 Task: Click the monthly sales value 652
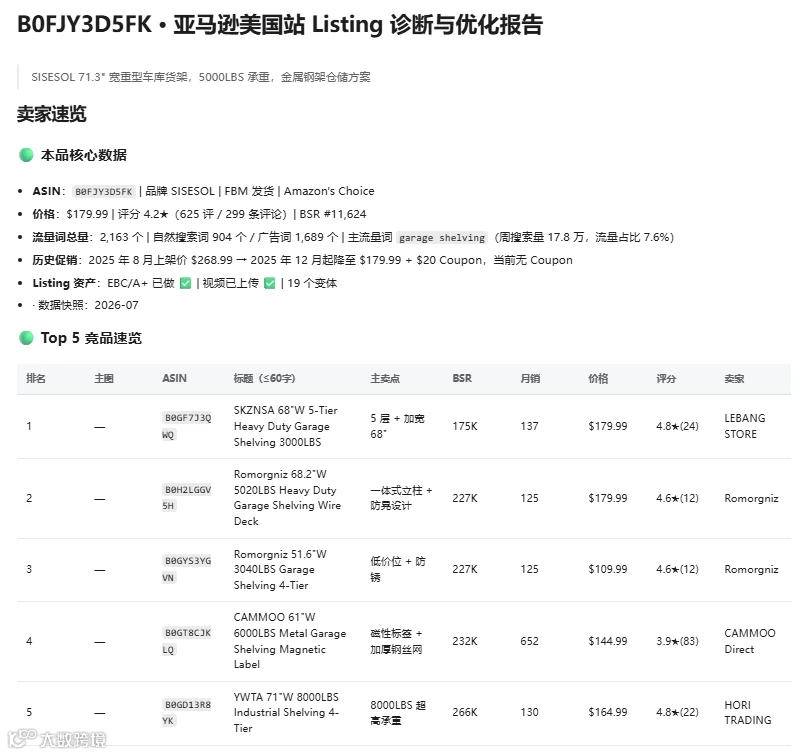(529, 641)
